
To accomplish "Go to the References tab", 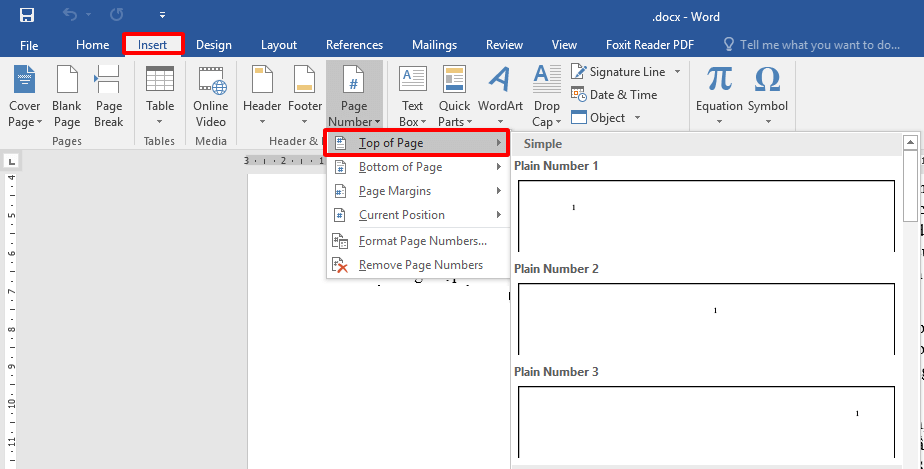I will (354, 45).
